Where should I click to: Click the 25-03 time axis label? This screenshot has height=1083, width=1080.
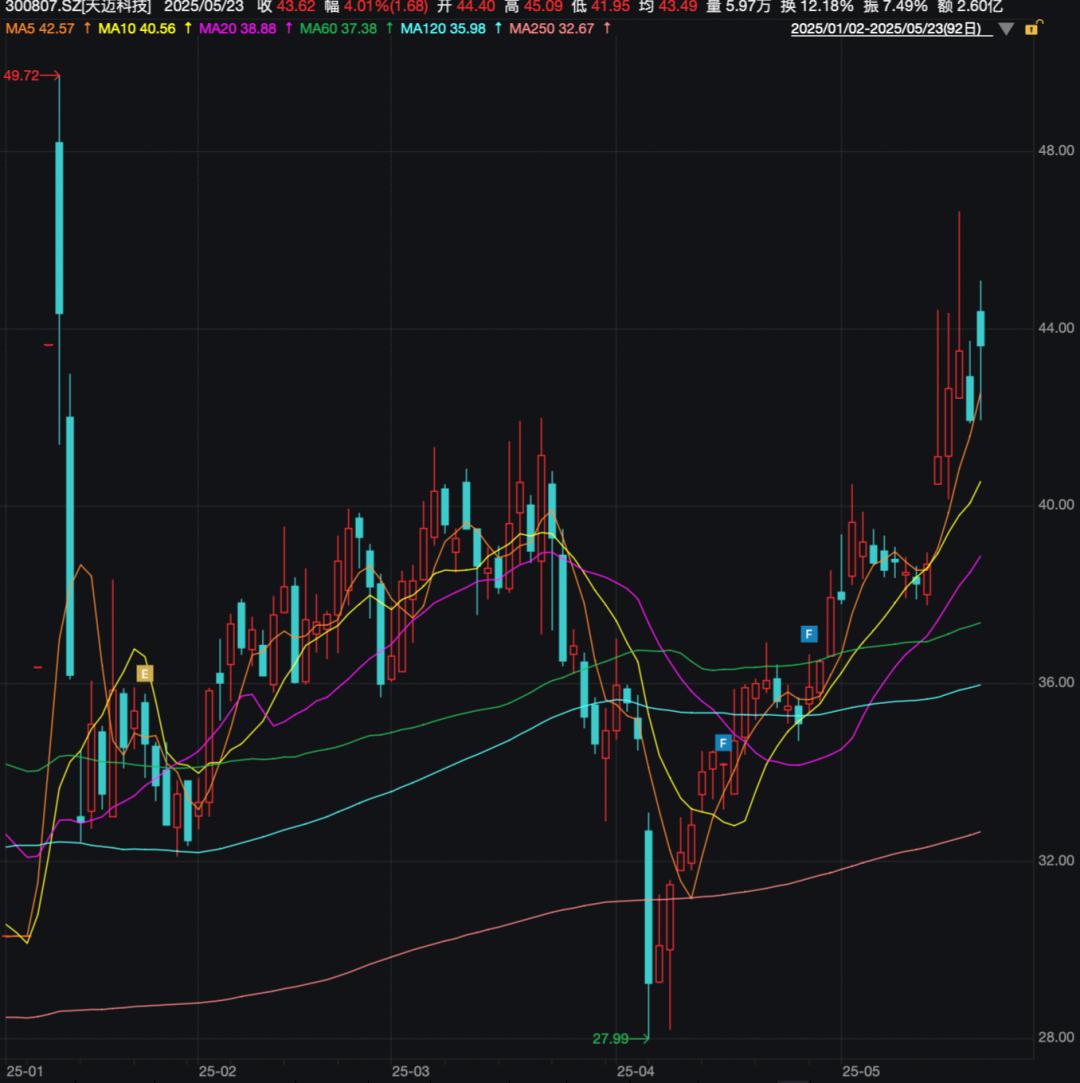coord(409,1071)
